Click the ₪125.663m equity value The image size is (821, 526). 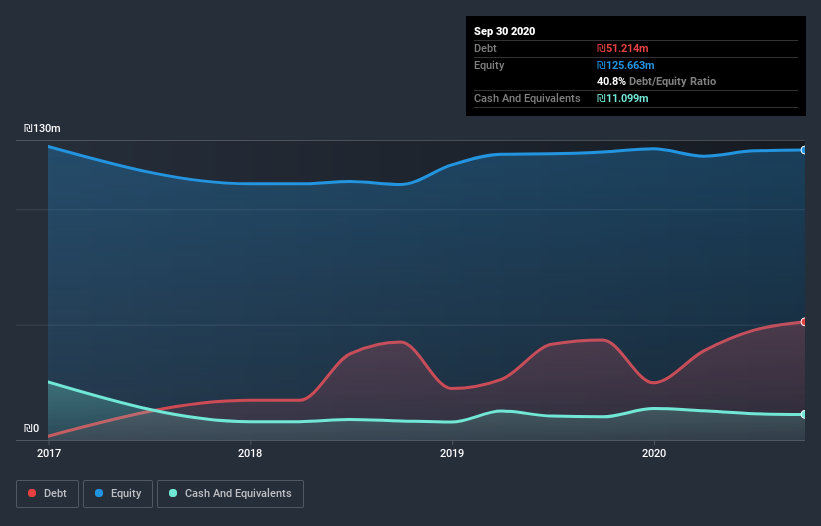(x=626, y=65)
